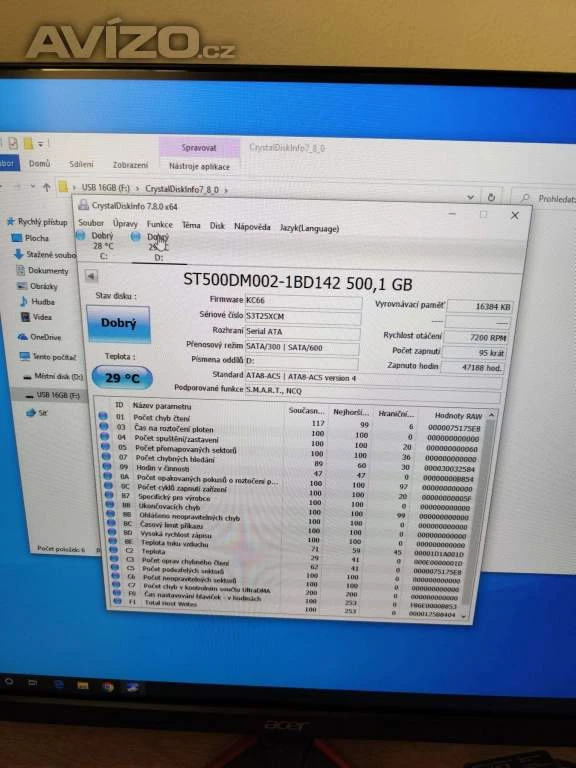Click status icon for Čas na roztočení ploten

(104, 426)
